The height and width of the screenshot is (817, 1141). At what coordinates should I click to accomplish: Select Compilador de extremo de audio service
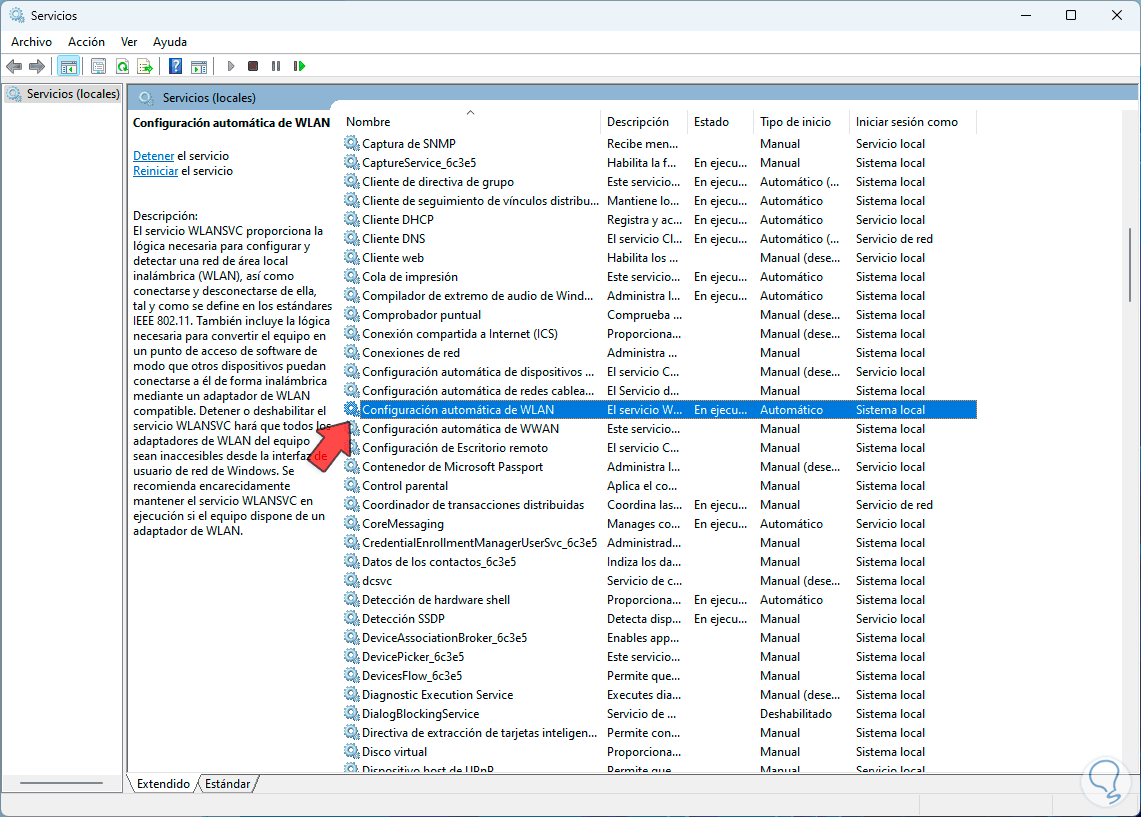tap(660, 295)
